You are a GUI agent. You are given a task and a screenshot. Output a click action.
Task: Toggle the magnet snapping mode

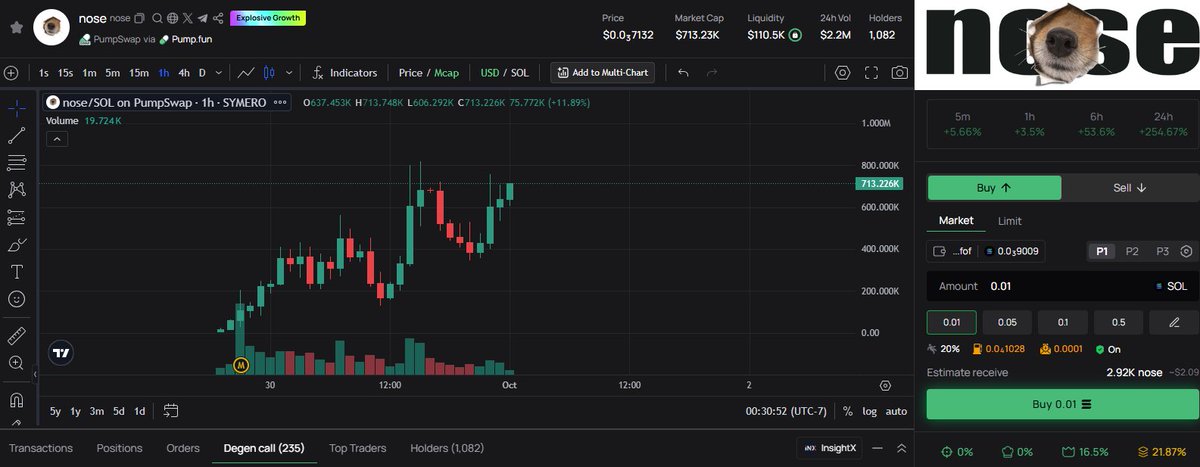[x=17, y=401]
